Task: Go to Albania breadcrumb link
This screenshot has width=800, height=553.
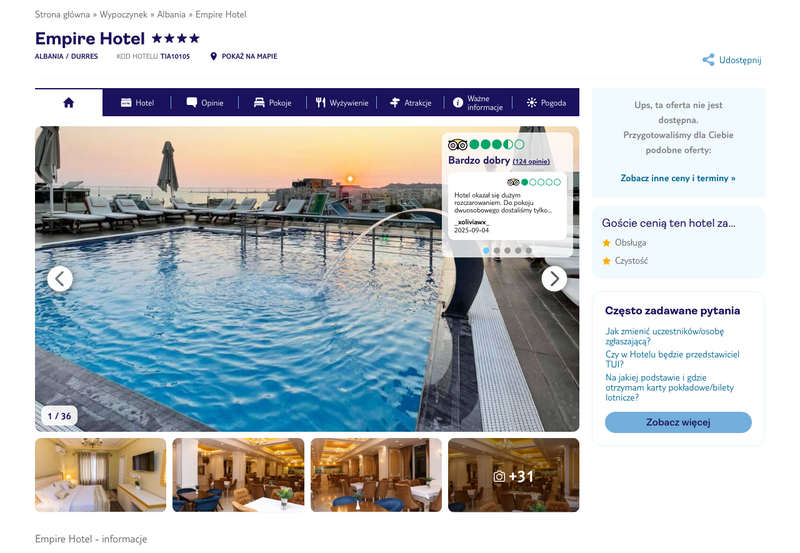Action: pos(171,14)
